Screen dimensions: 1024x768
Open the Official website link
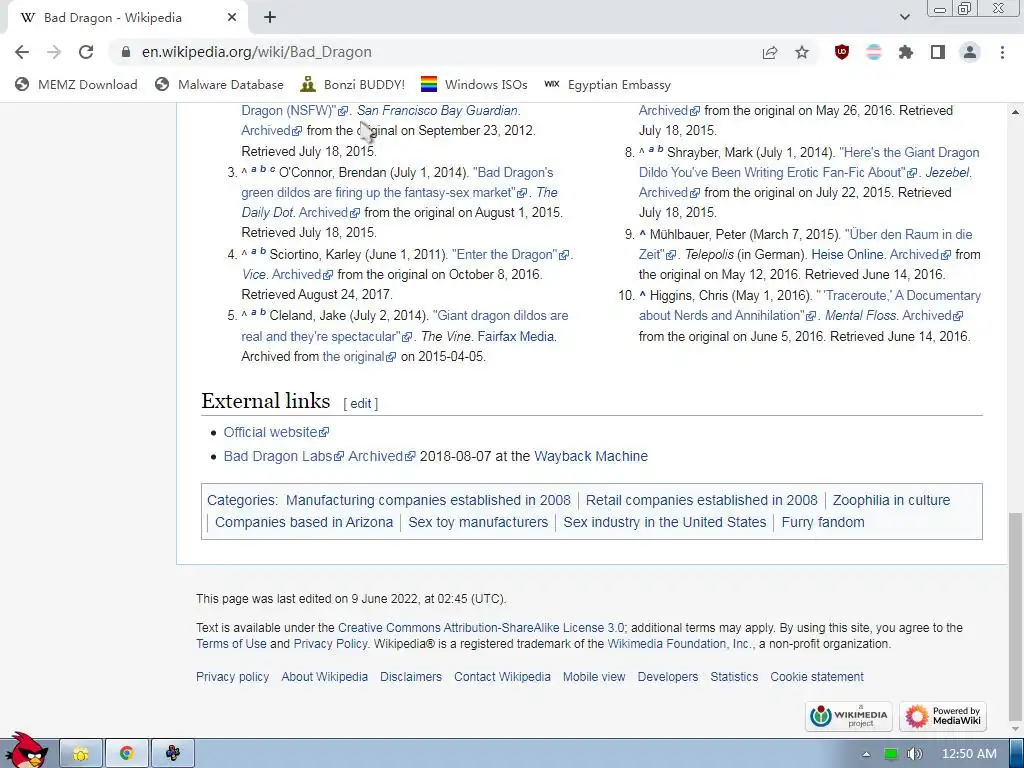pos(276,432)
